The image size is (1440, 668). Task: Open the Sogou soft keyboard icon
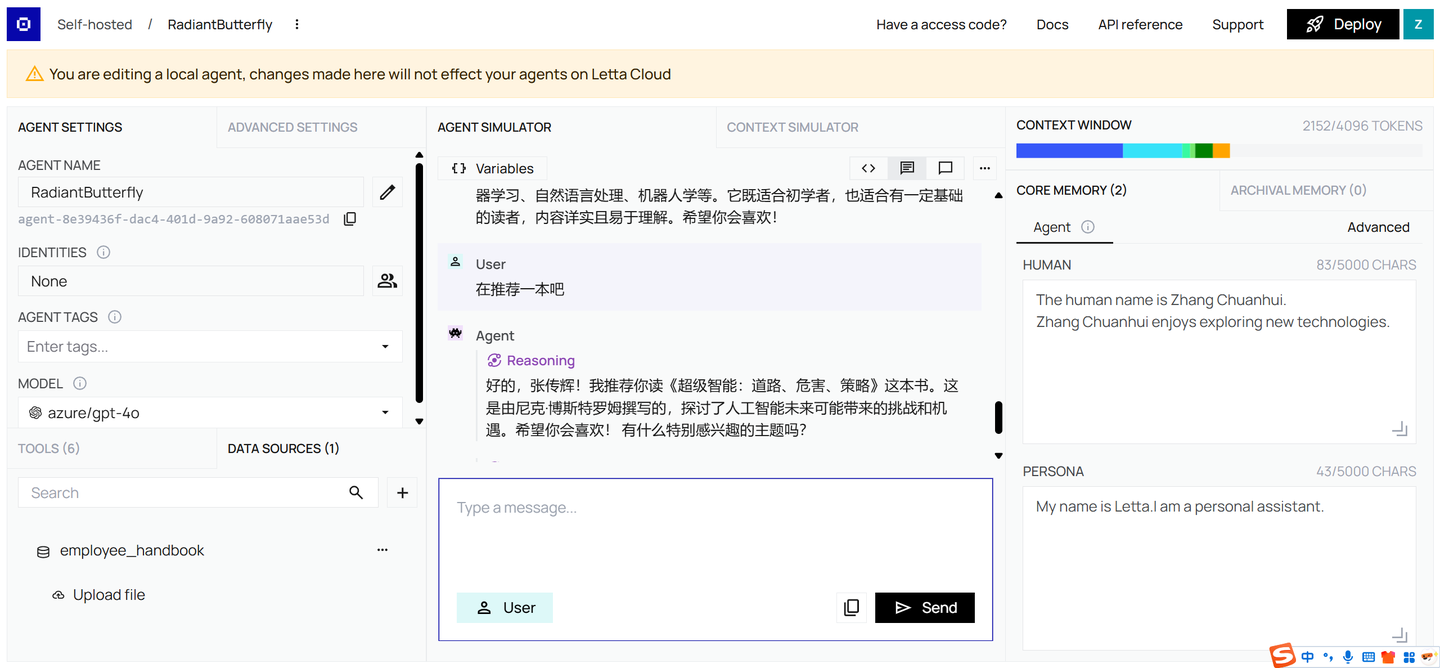click(x=1368, y=657)
